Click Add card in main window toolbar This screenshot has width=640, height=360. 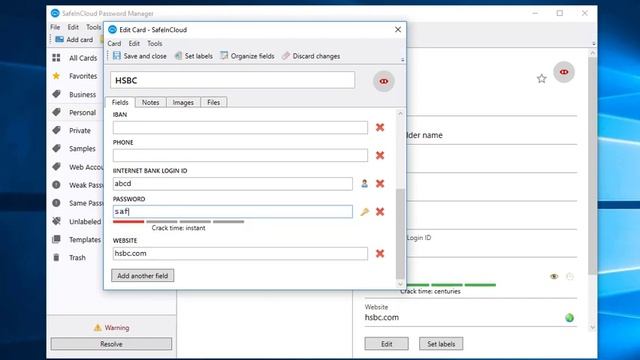coord(74,40)
